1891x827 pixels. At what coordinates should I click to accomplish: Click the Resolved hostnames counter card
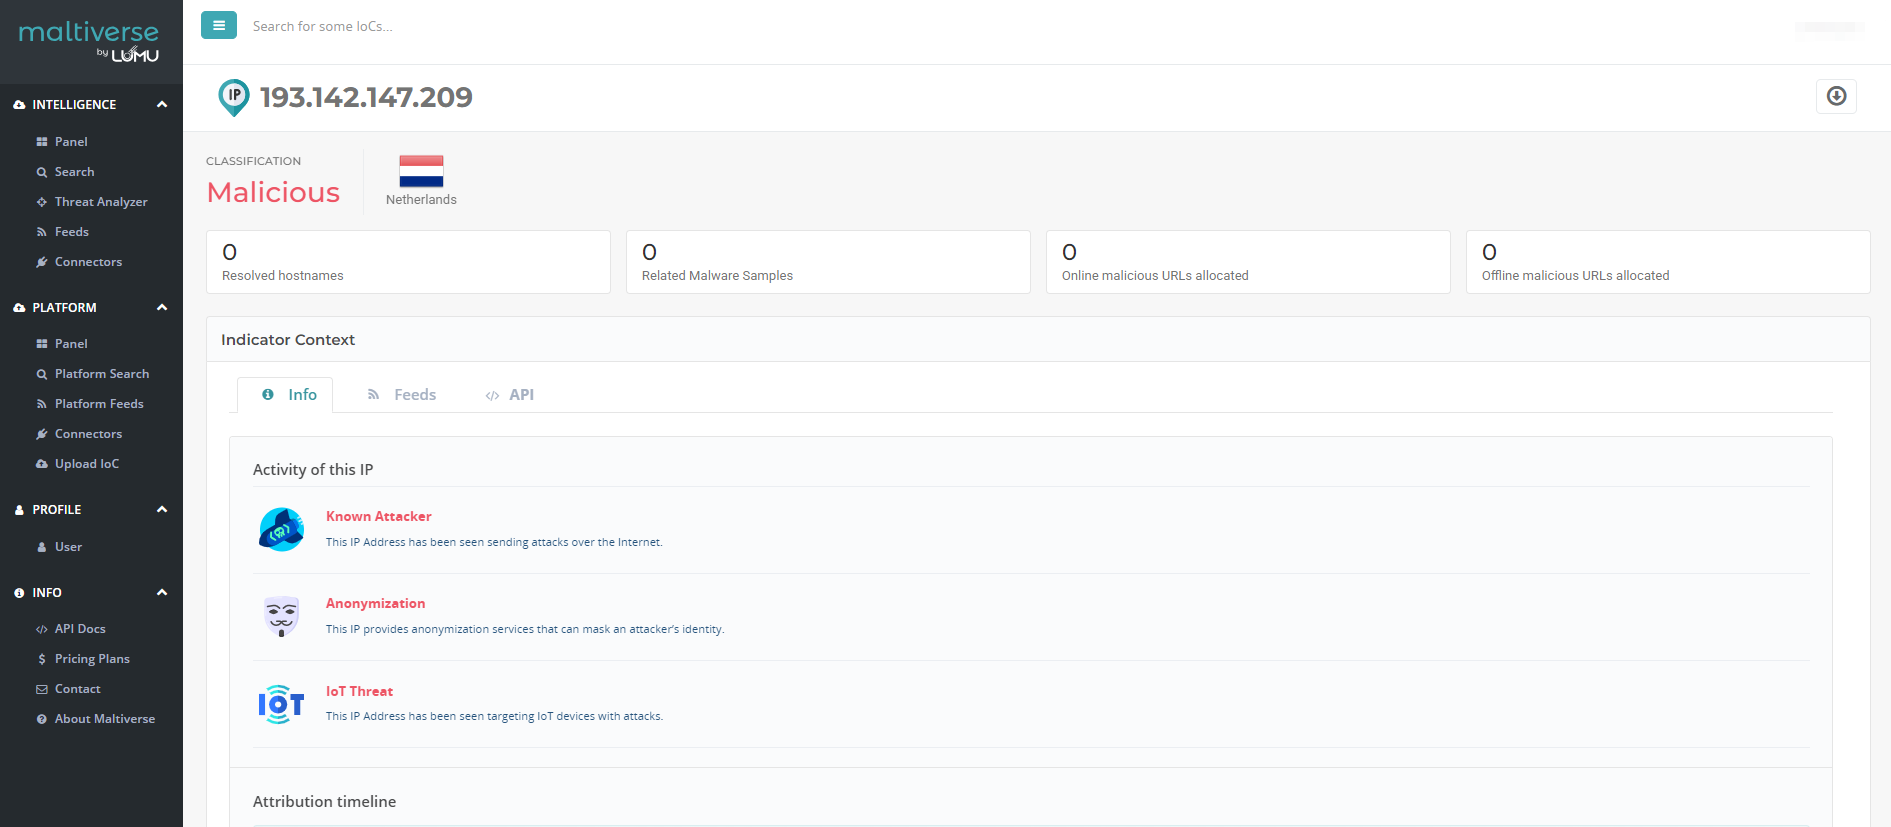[408, 262]
